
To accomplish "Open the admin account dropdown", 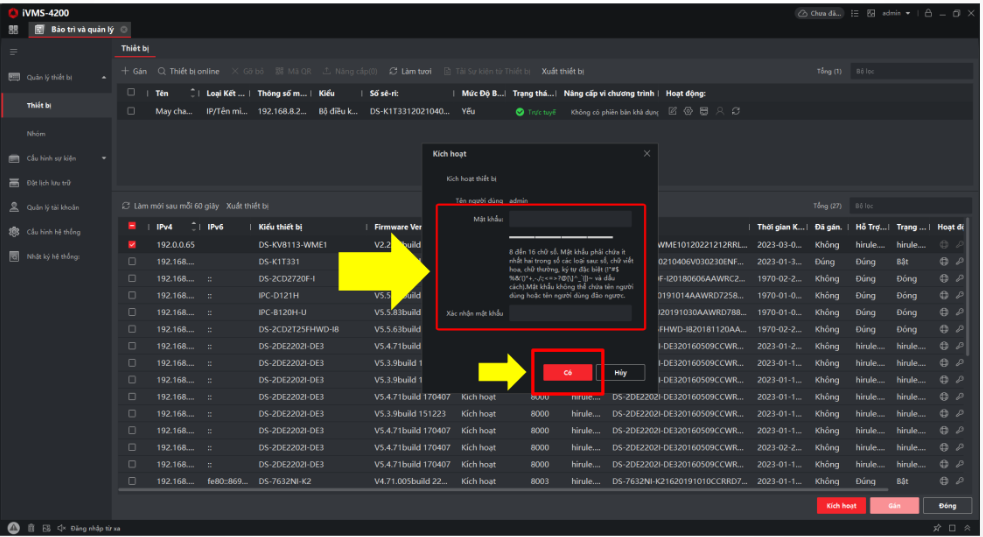I will point(896,13).
